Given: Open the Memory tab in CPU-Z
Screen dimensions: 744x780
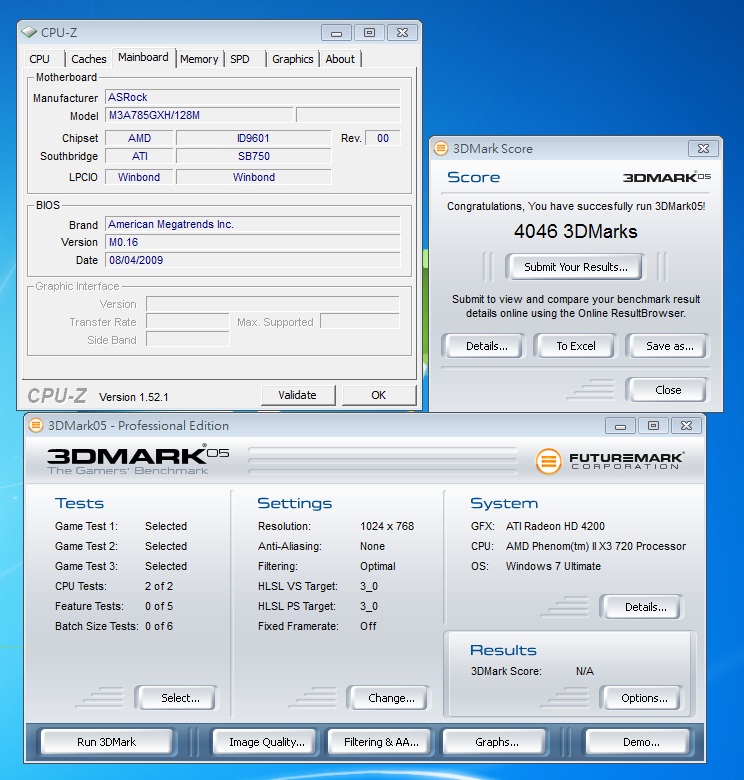Looking at the screenshot, I should pos(199,59).
